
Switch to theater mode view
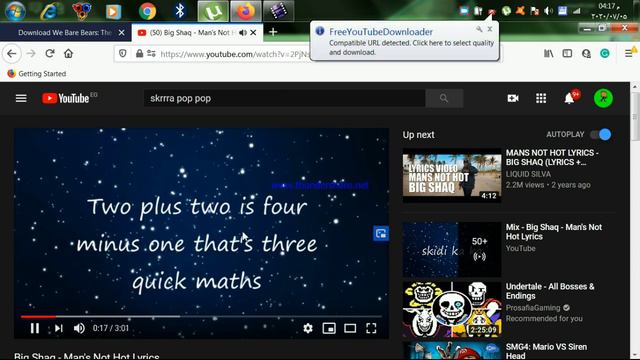tap(350, 328)
